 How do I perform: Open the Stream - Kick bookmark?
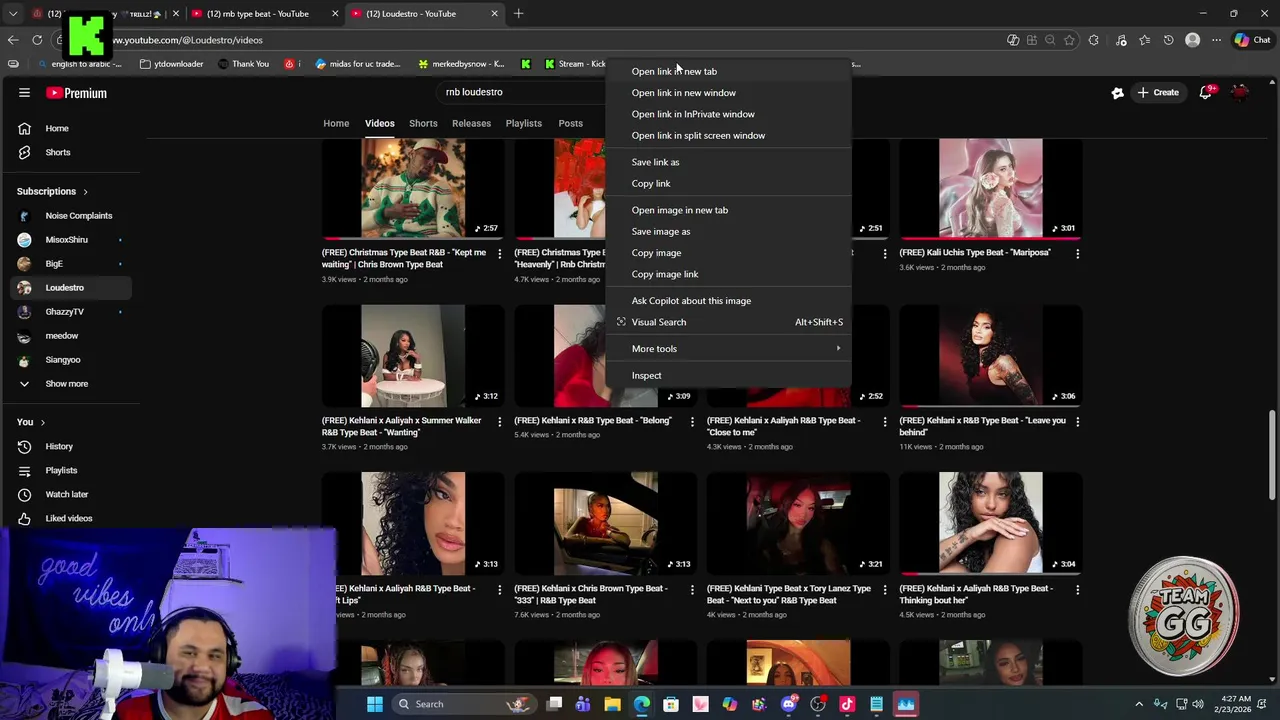click(575, 64)
